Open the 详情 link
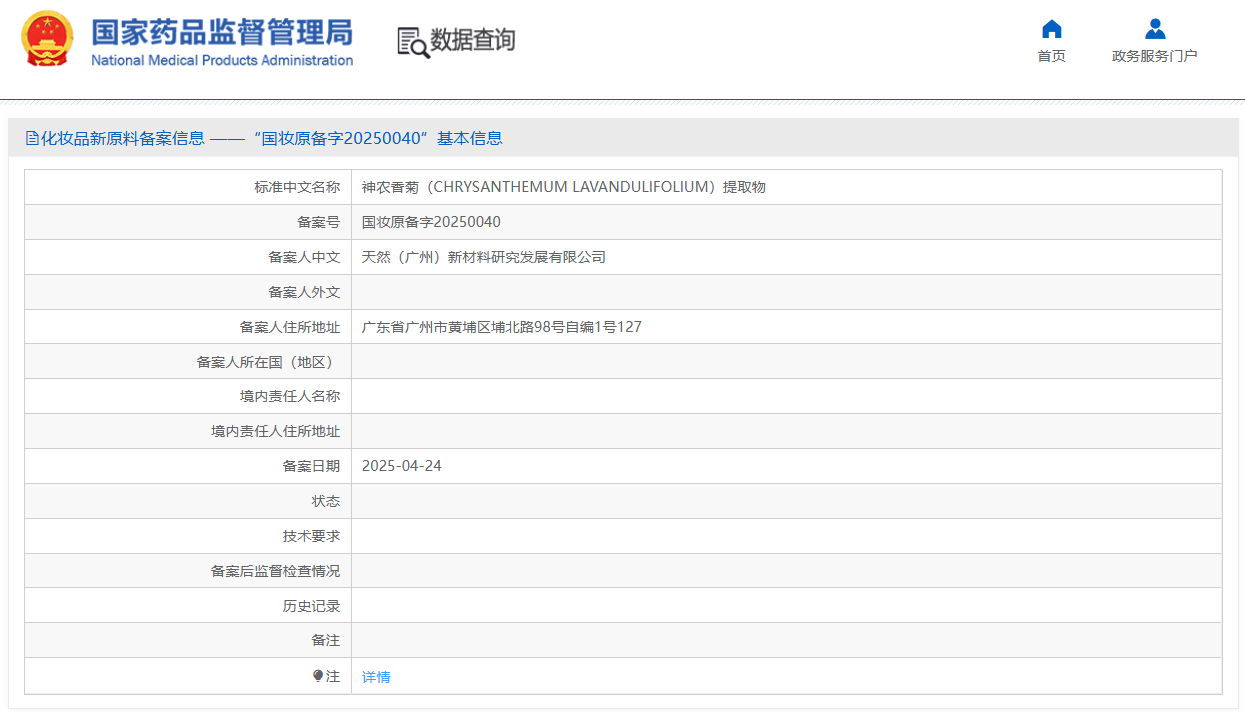The width and height of the screenshot is (1245, 712). (x=376, y=677)
